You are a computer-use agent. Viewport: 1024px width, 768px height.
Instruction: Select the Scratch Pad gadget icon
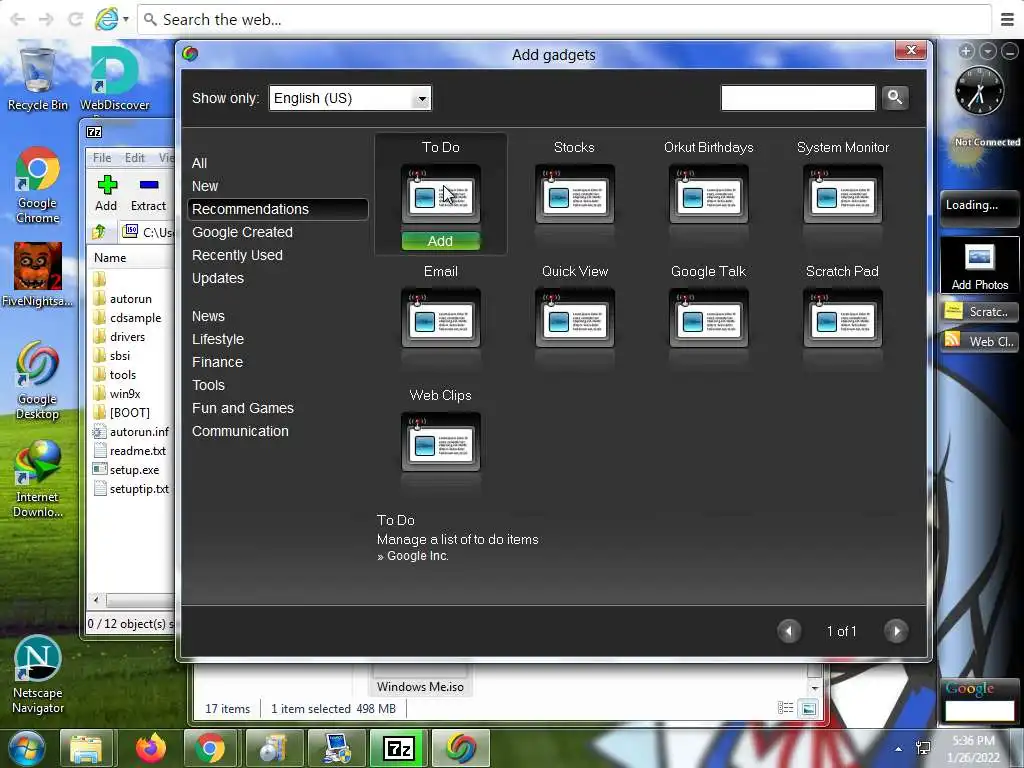843,318
